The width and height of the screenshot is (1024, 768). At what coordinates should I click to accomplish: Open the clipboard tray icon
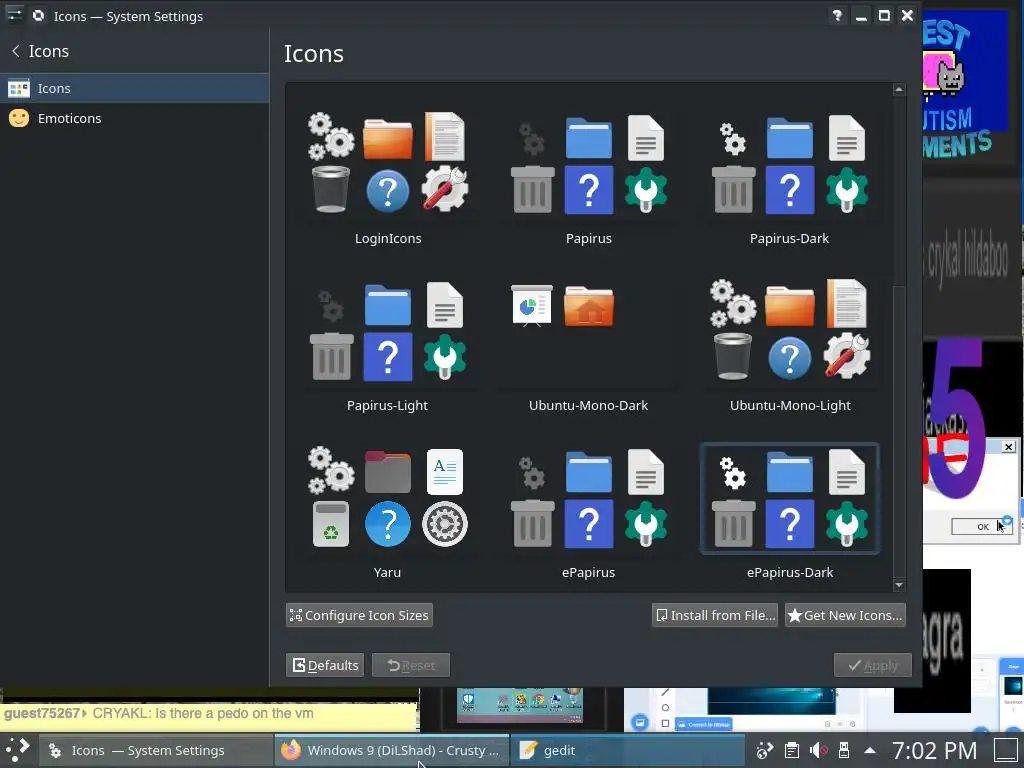pos(792,750)
